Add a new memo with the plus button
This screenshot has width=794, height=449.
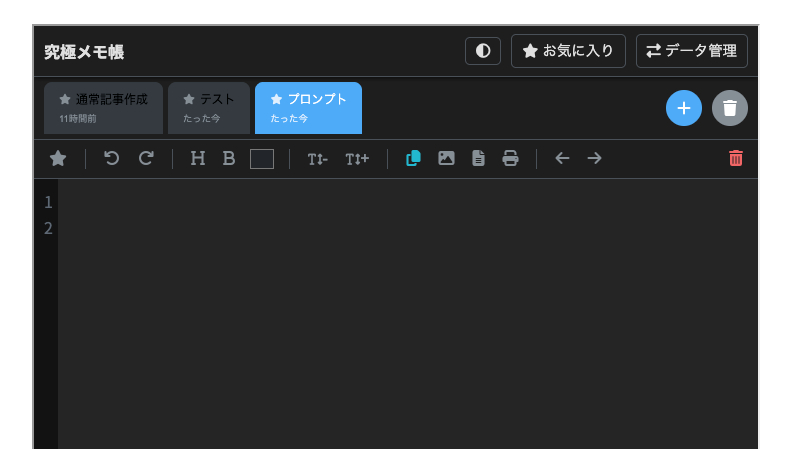[x=684, y=108]
